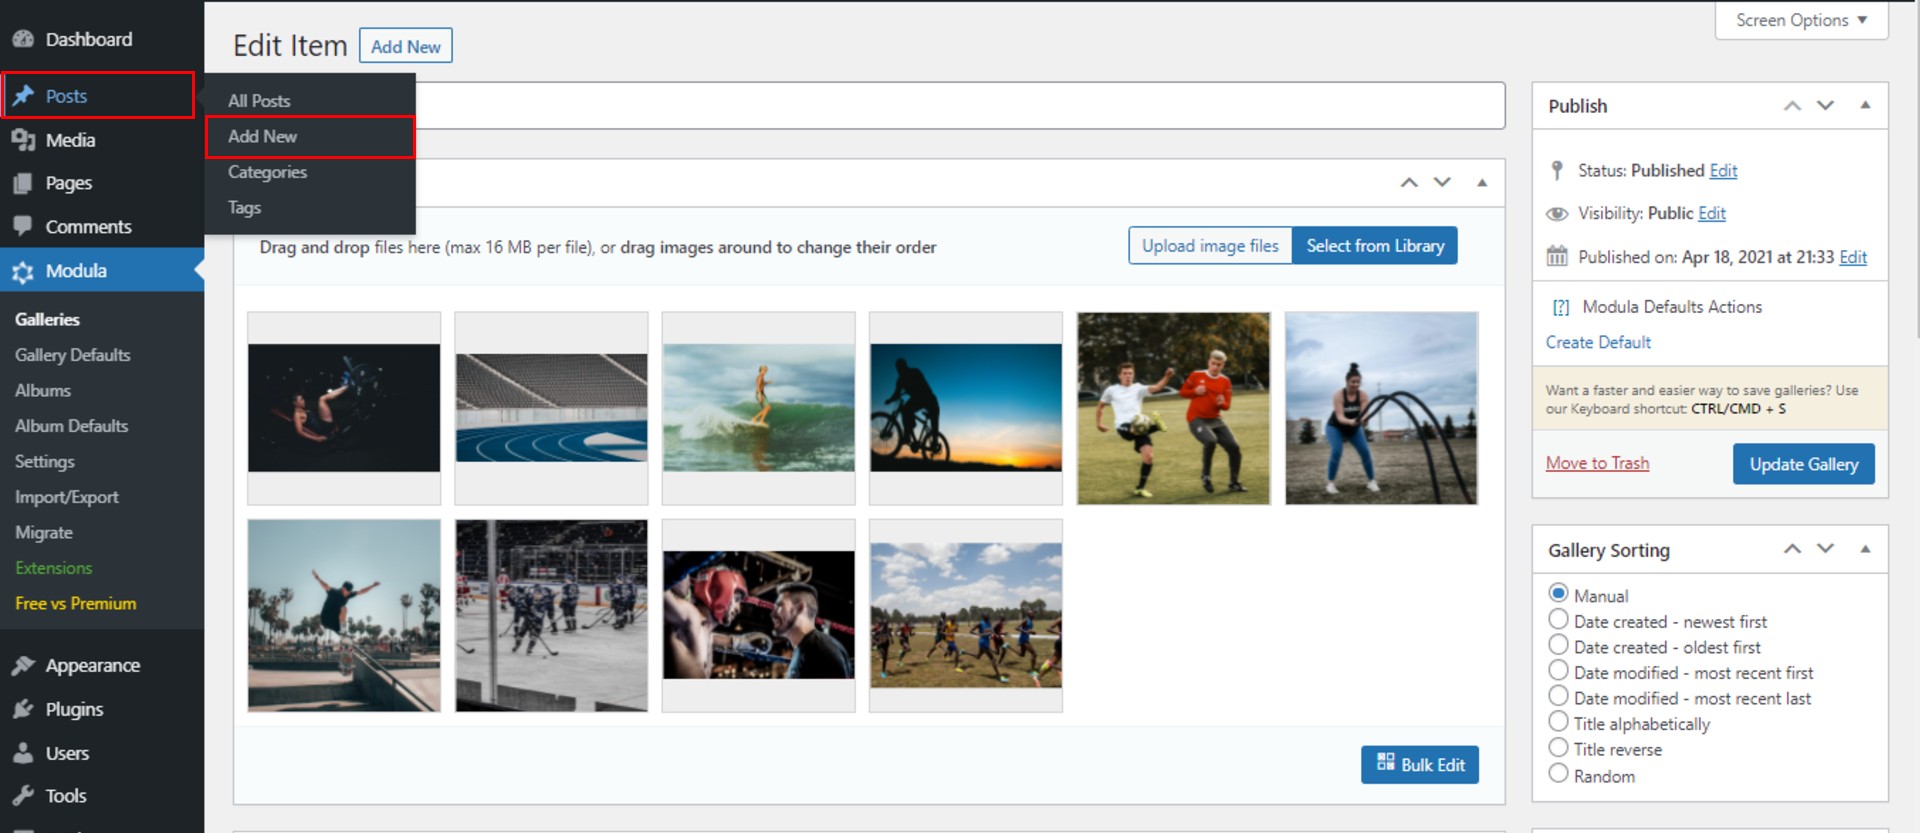The image size is (1920, 833).
Task: Select Date created - newest first
Action: 1558,620
